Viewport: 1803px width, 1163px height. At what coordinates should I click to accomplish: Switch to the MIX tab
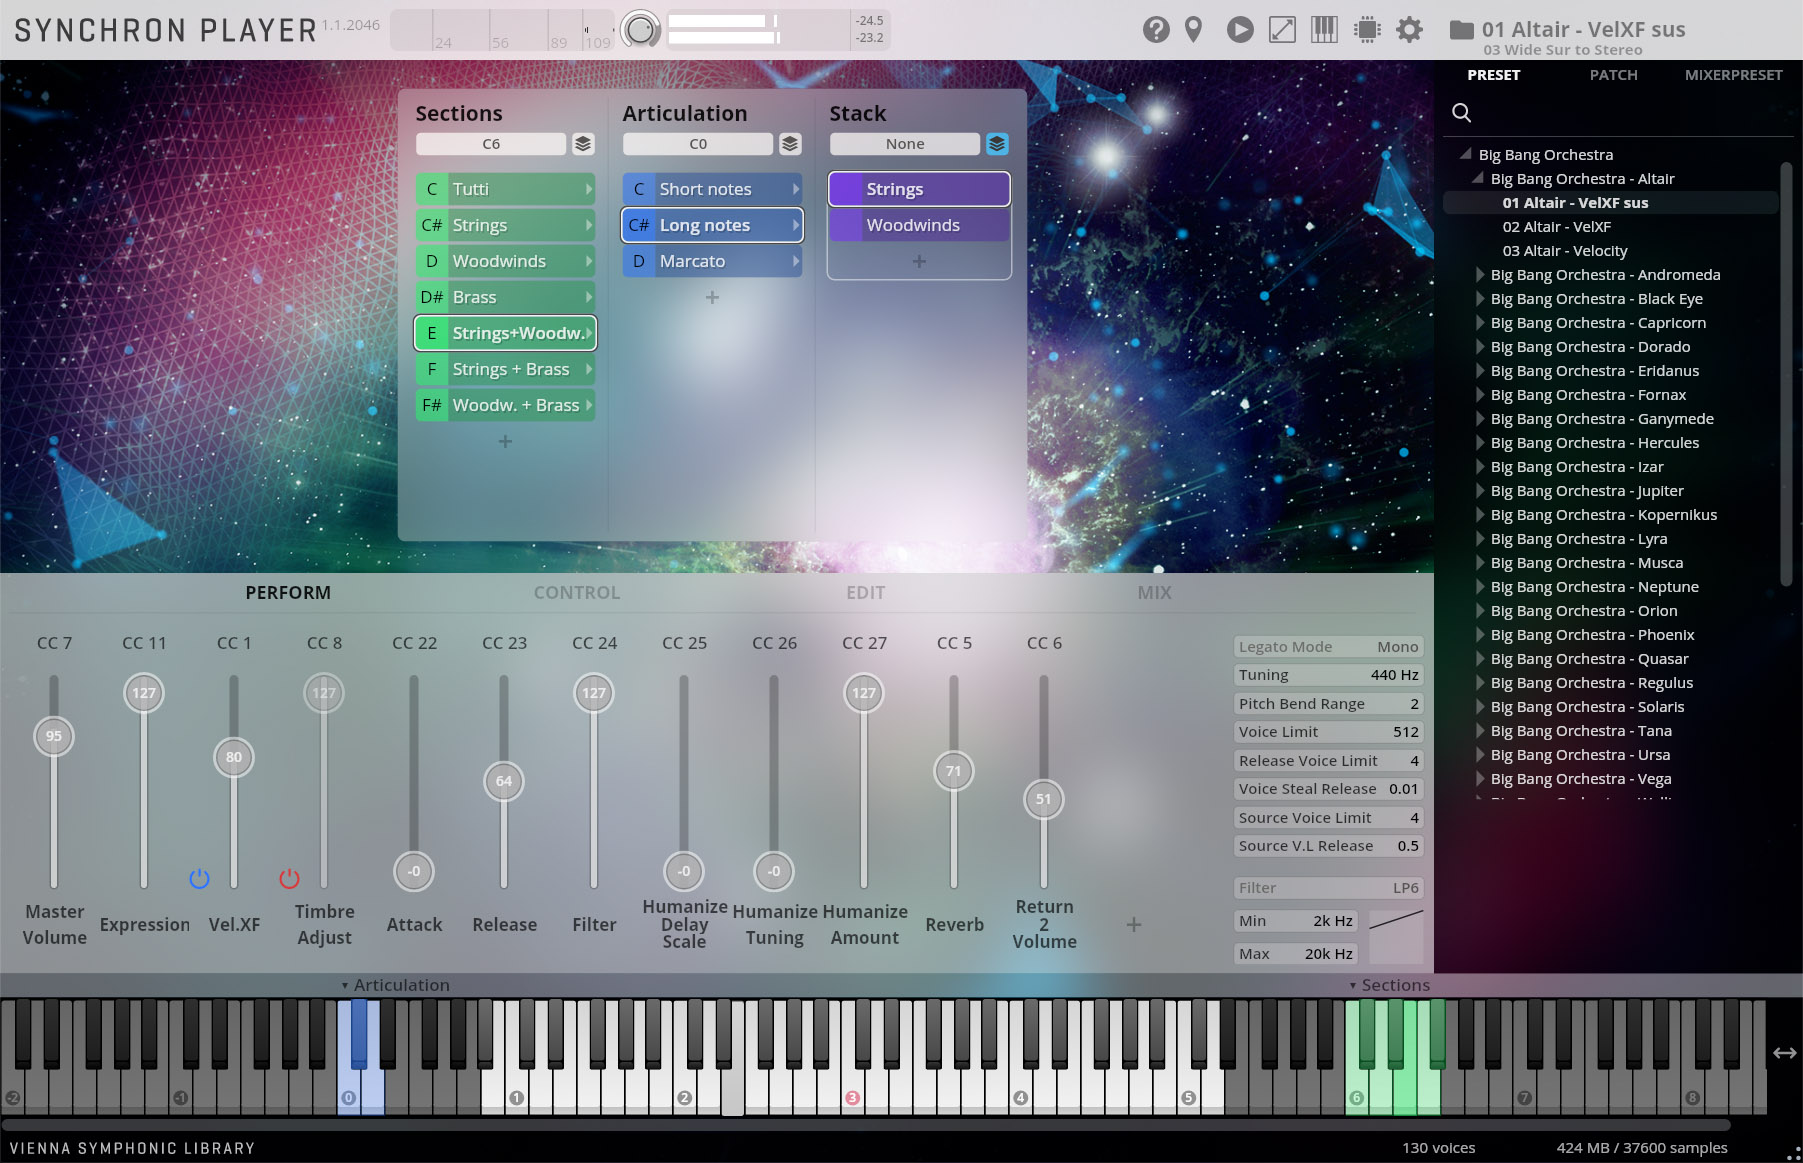(1154, 592)
